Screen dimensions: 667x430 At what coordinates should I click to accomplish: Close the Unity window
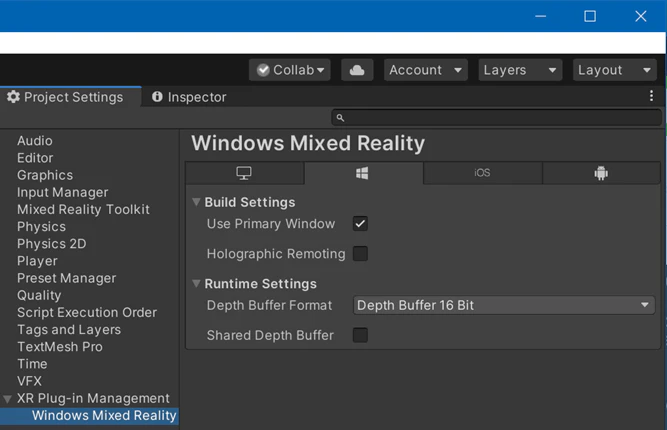tap(641, 16)
